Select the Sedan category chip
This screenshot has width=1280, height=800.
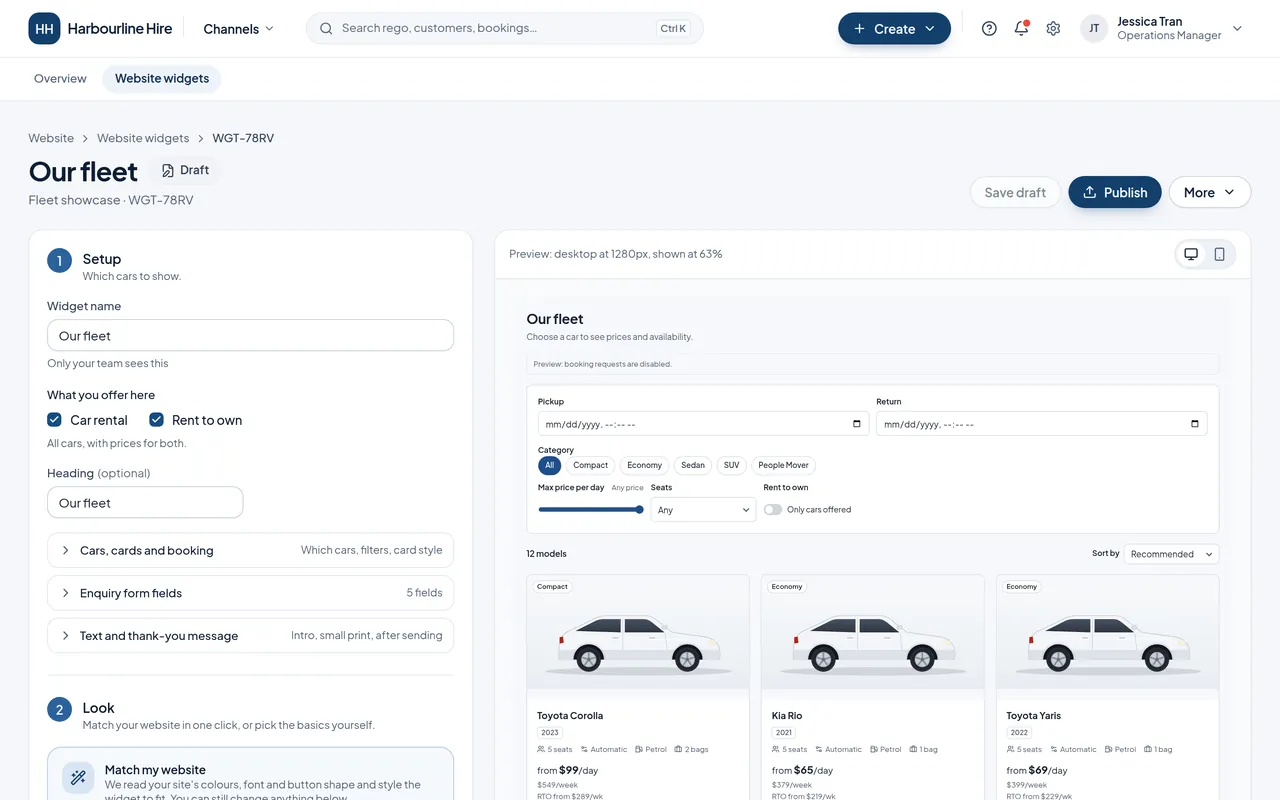point(693,465)
